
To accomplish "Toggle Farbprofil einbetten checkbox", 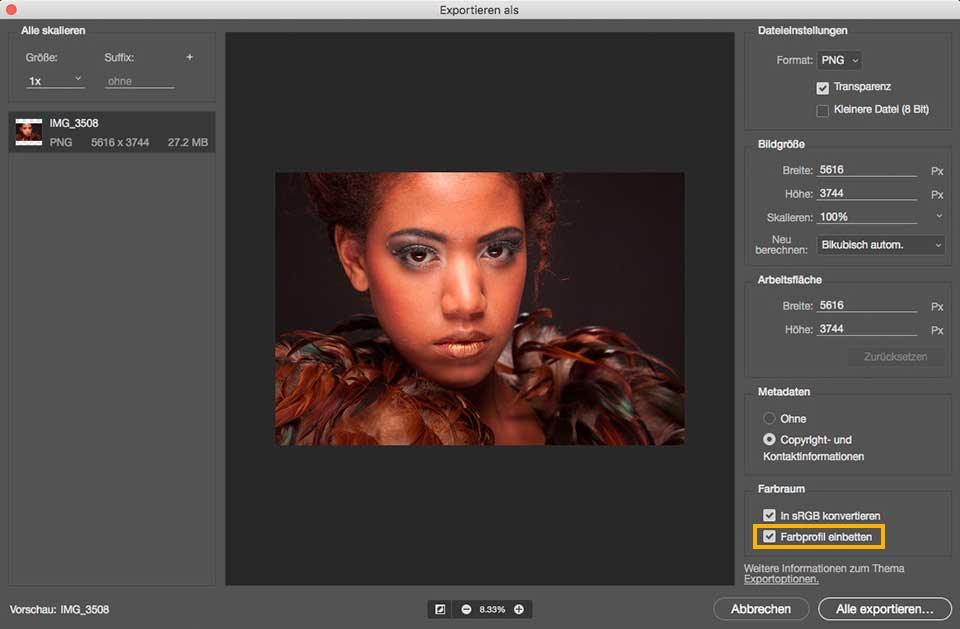I will coord(769,537).
